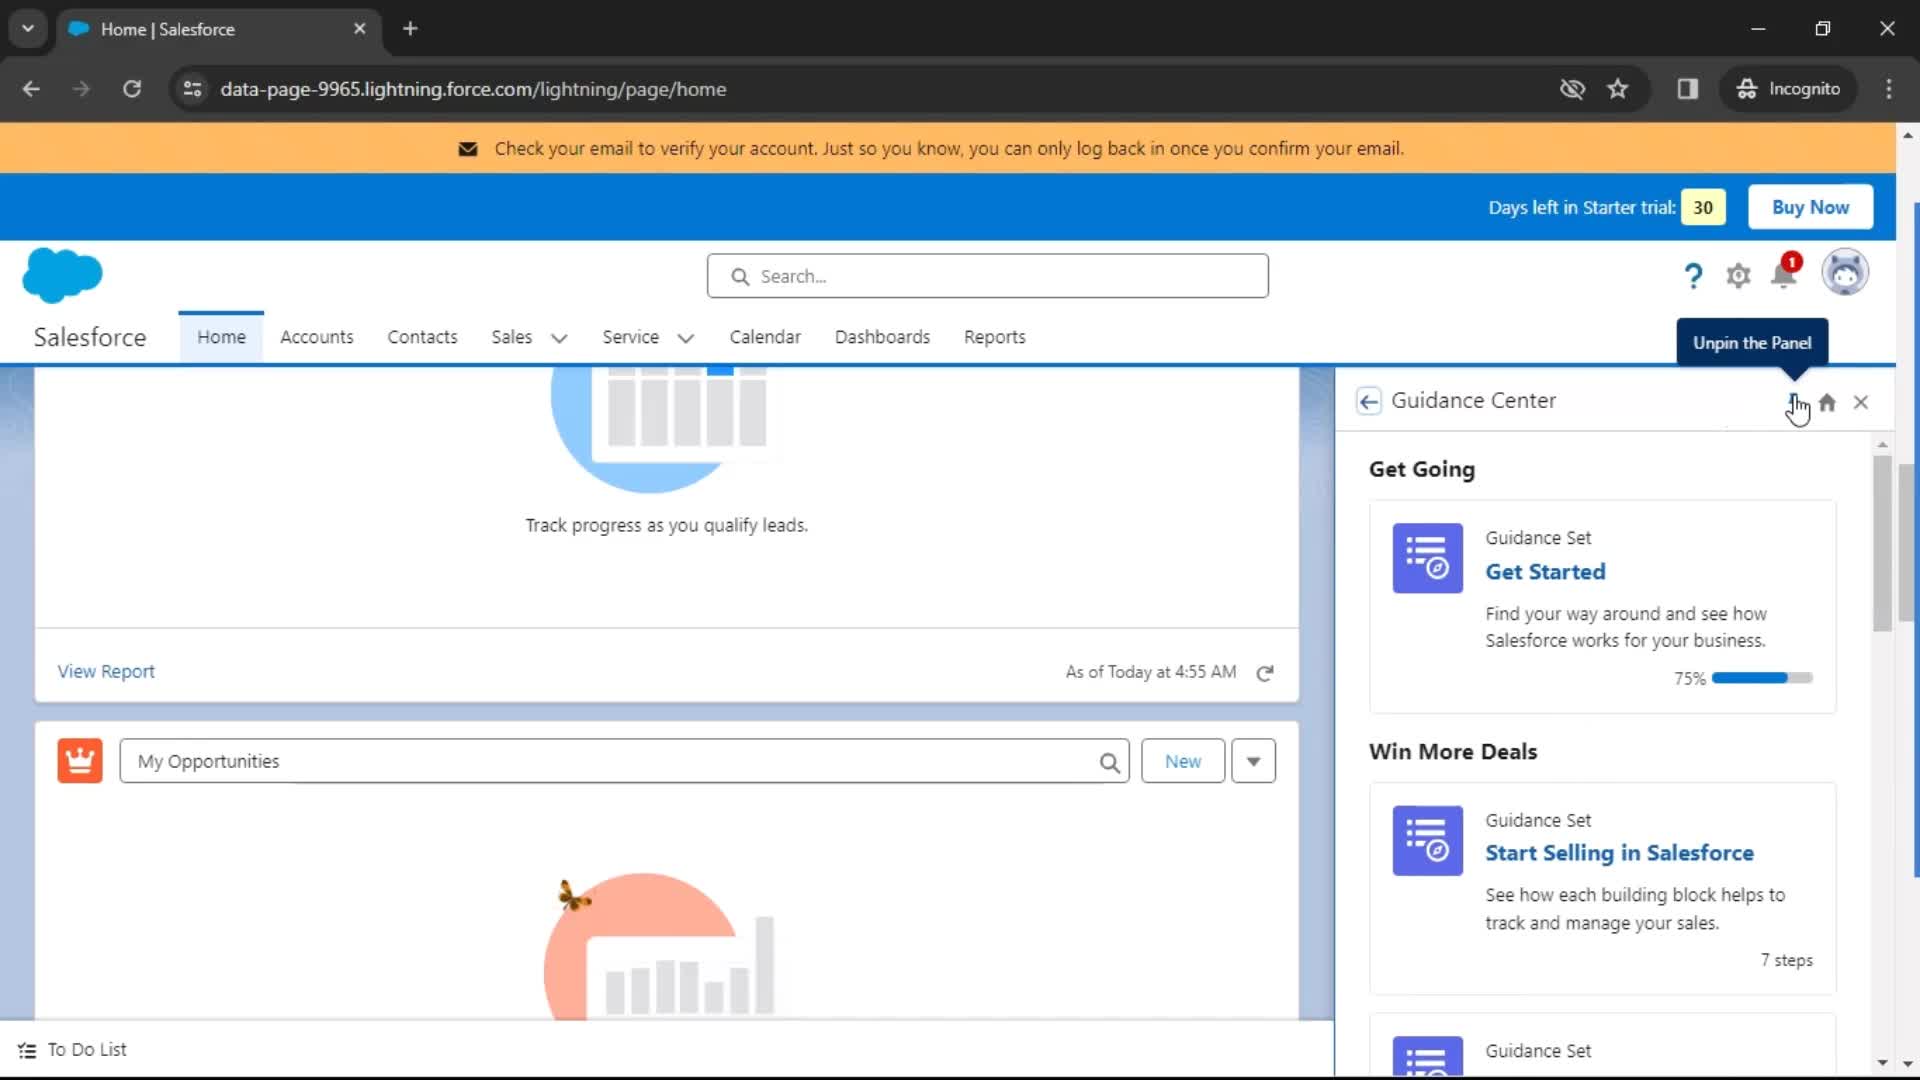Open Start Selling in Salesforce link
Image resolution: width=1920 pixels, height=1080 pixels.
(x=1619, y=853)
